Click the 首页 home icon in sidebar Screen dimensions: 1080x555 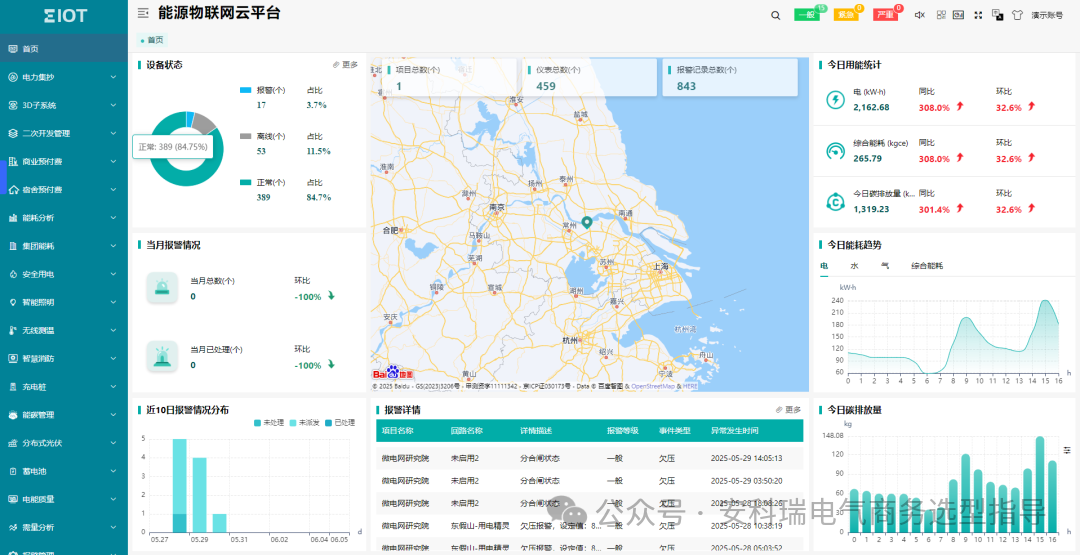tap(12, 49)
